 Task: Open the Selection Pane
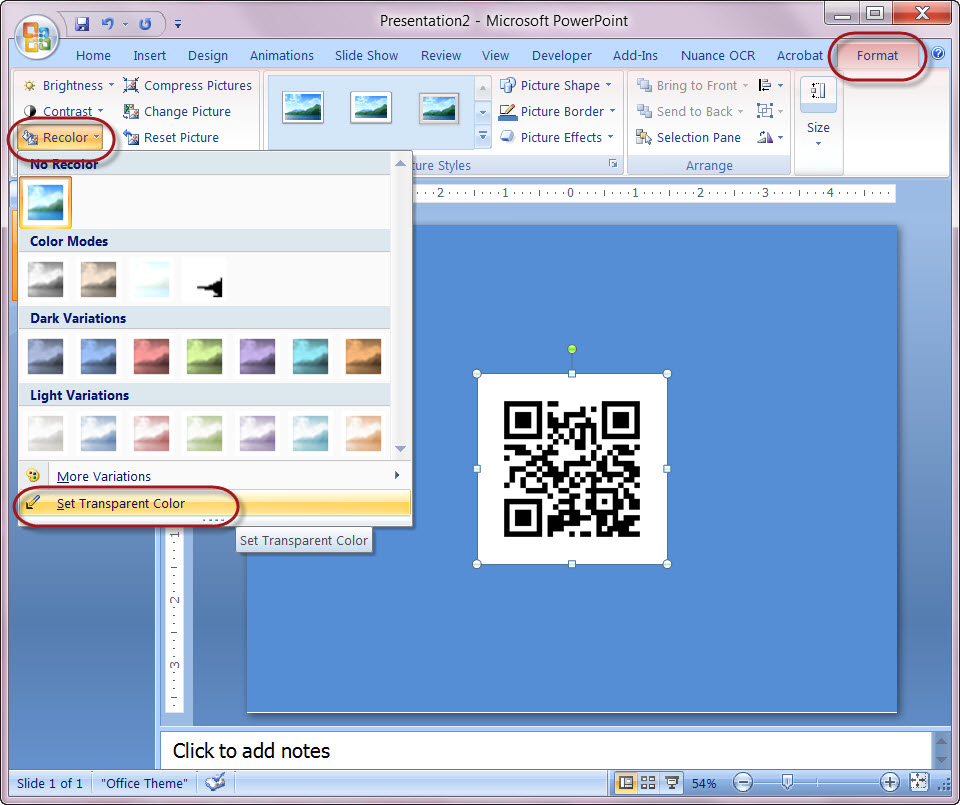click(x=688, y=137)
